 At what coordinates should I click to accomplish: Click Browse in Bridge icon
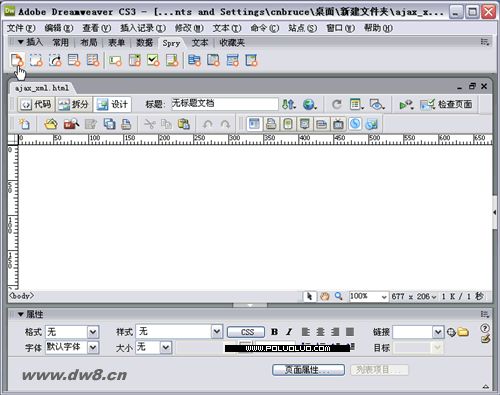pos(71,124)
